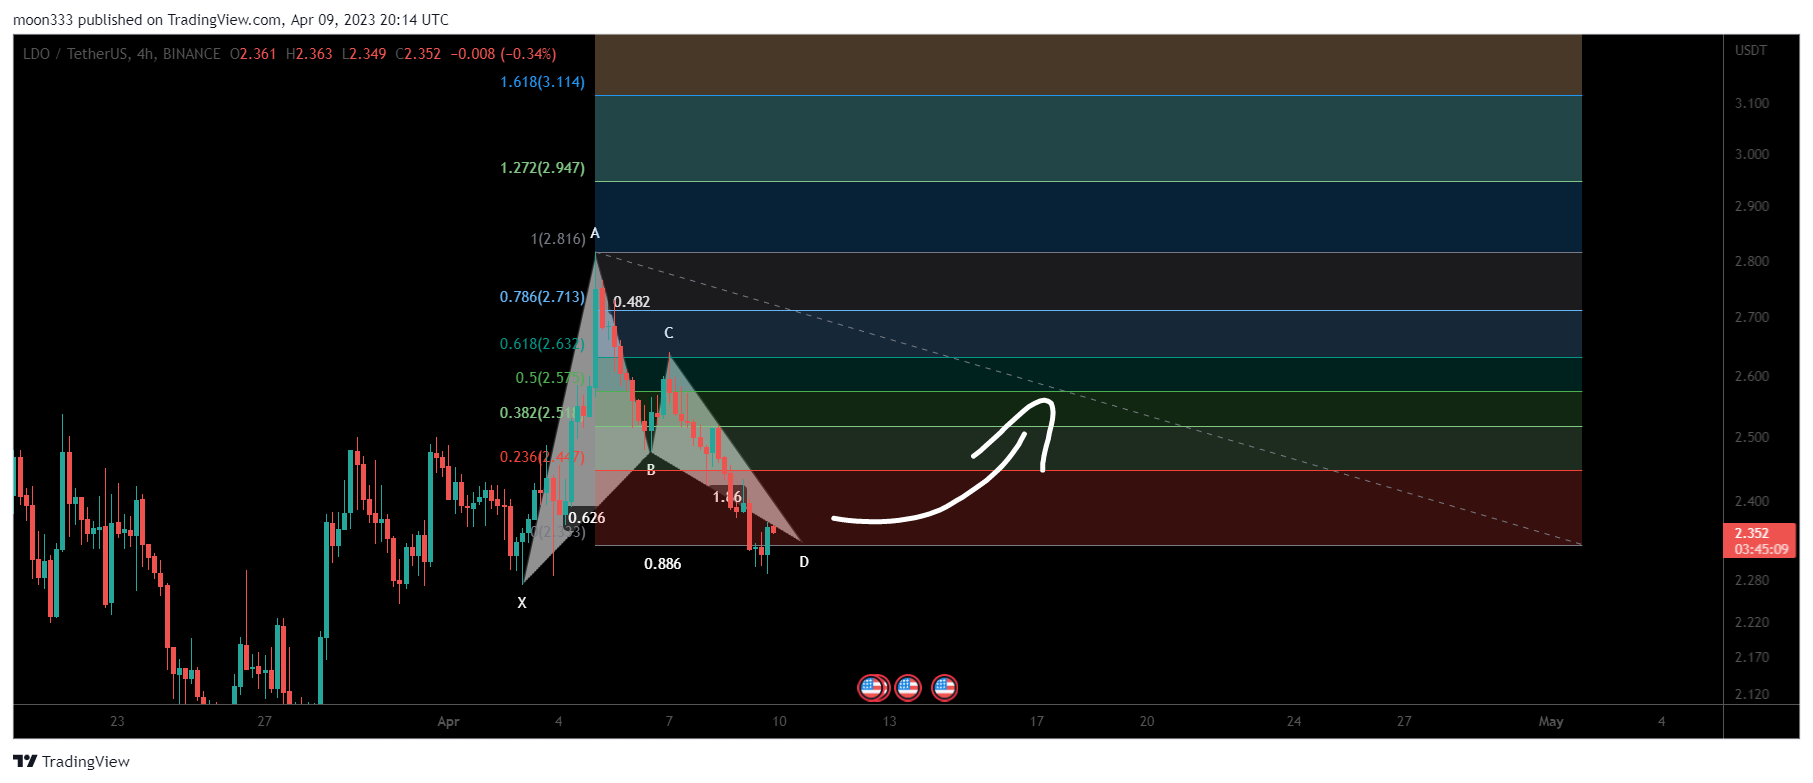
Task: Click date 20 on the time axis
Action: 1147,721
